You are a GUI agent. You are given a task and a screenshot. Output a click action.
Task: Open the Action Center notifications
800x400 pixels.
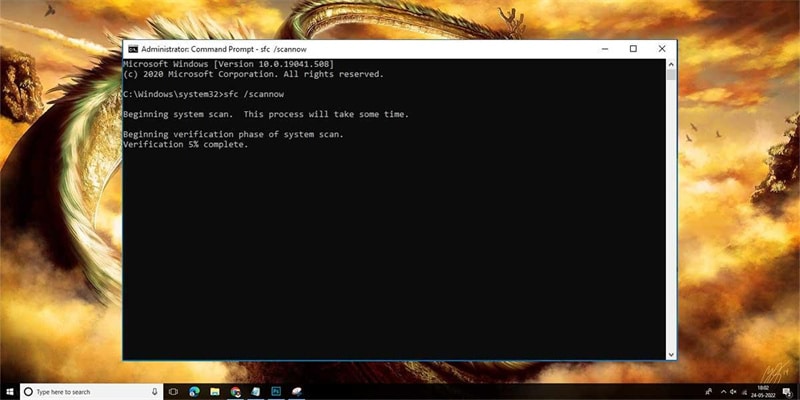point(787,392)
